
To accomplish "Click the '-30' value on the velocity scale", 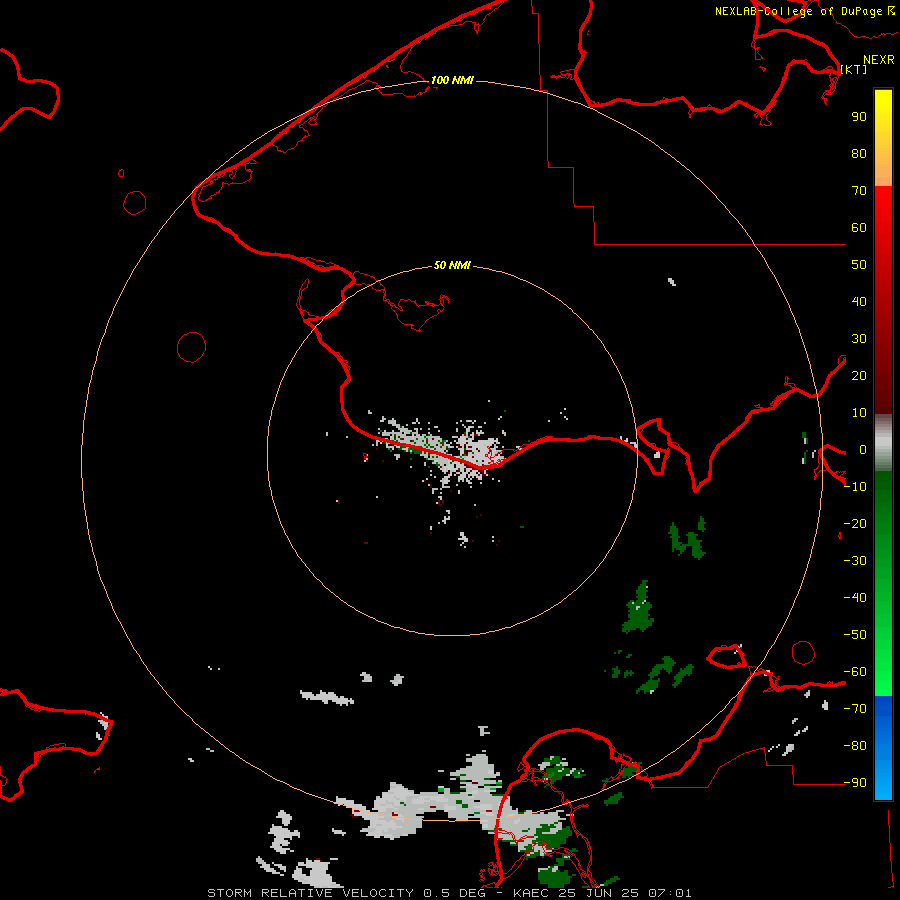I will click(855, 561).
